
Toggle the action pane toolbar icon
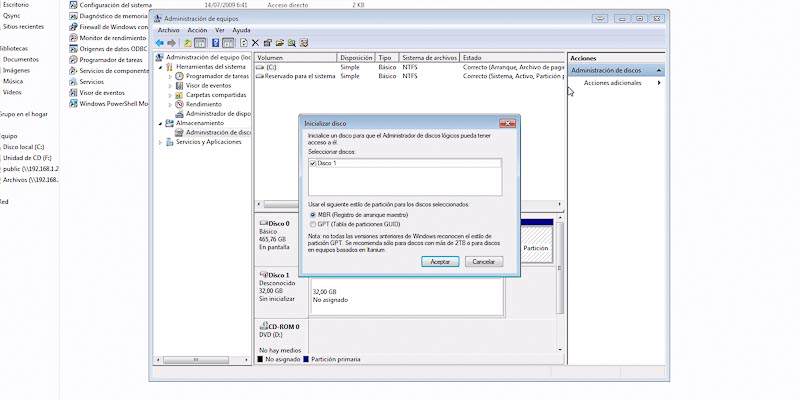click(228, 43)
